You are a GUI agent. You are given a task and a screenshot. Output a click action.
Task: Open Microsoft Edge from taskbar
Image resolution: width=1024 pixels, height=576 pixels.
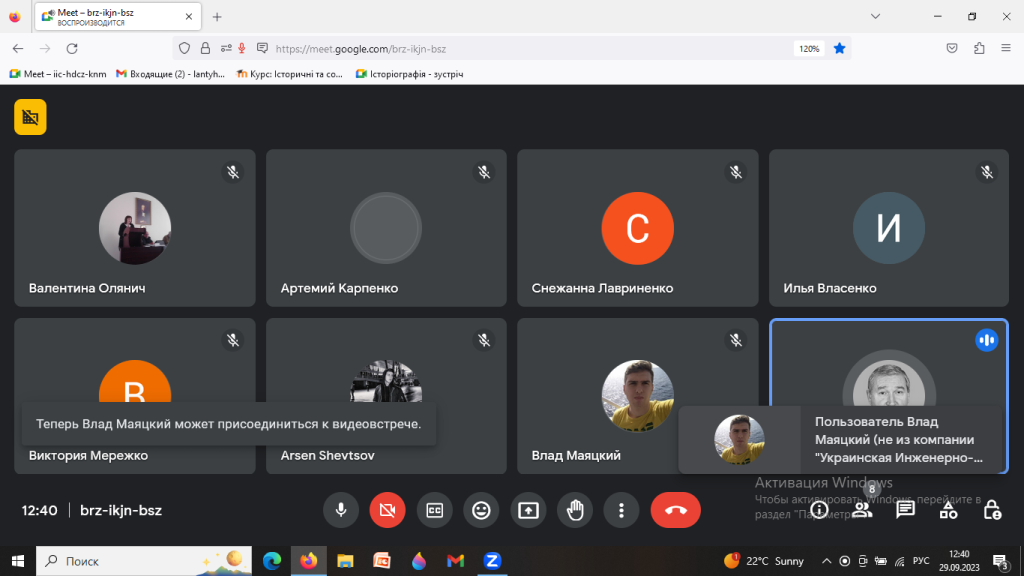coord(272,561)
